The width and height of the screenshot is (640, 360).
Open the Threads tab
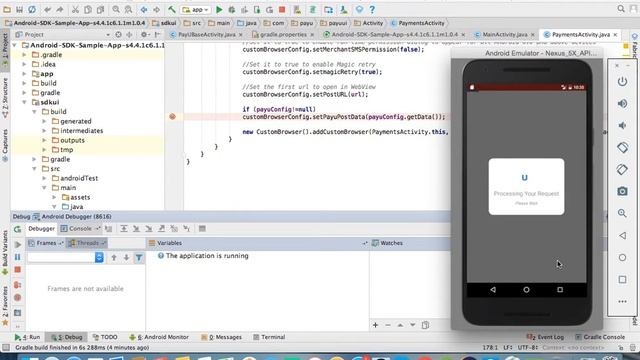click(87, 243)
